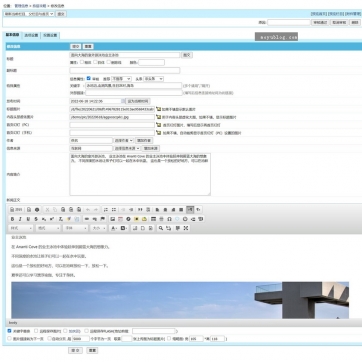This screenshot has height=362, width=362.
Task: Click add source button
Action: click(x=150, y=148)
